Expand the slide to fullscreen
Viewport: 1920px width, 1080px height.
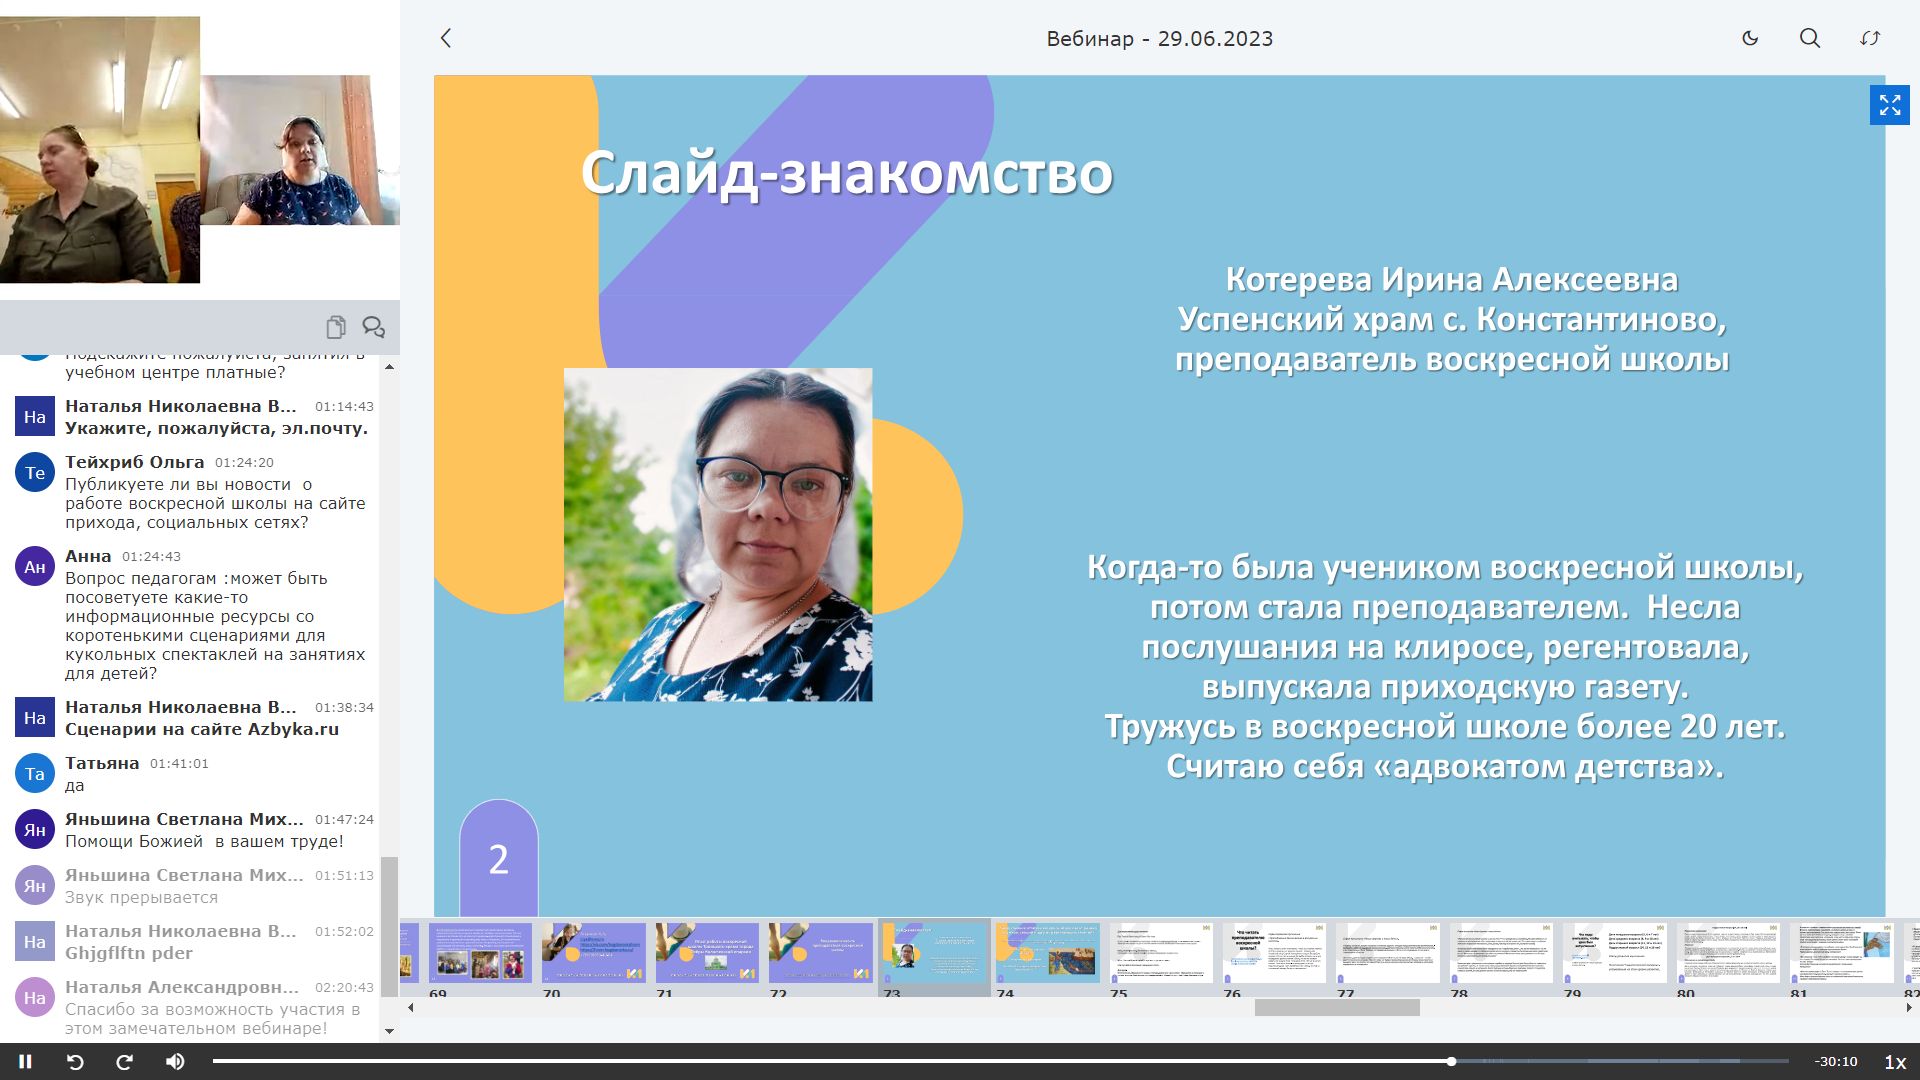pyautogui.click(x=1889, y=105)
